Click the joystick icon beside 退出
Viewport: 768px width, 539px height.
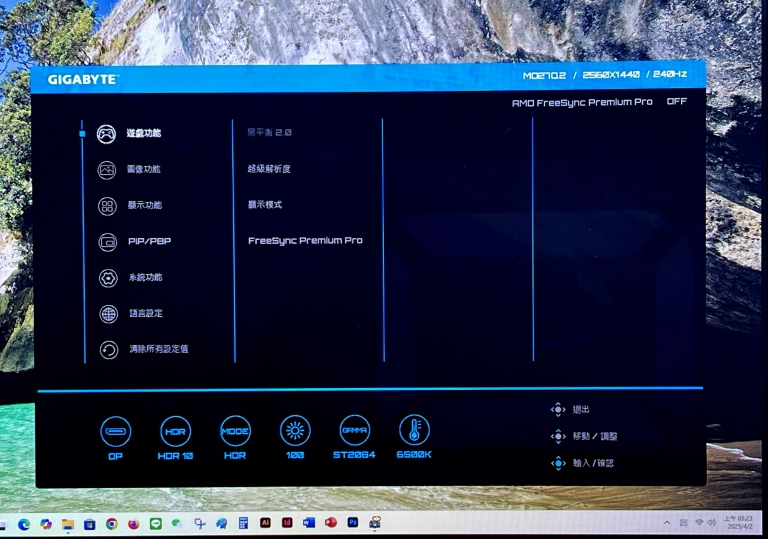click(x=558, y=409)
